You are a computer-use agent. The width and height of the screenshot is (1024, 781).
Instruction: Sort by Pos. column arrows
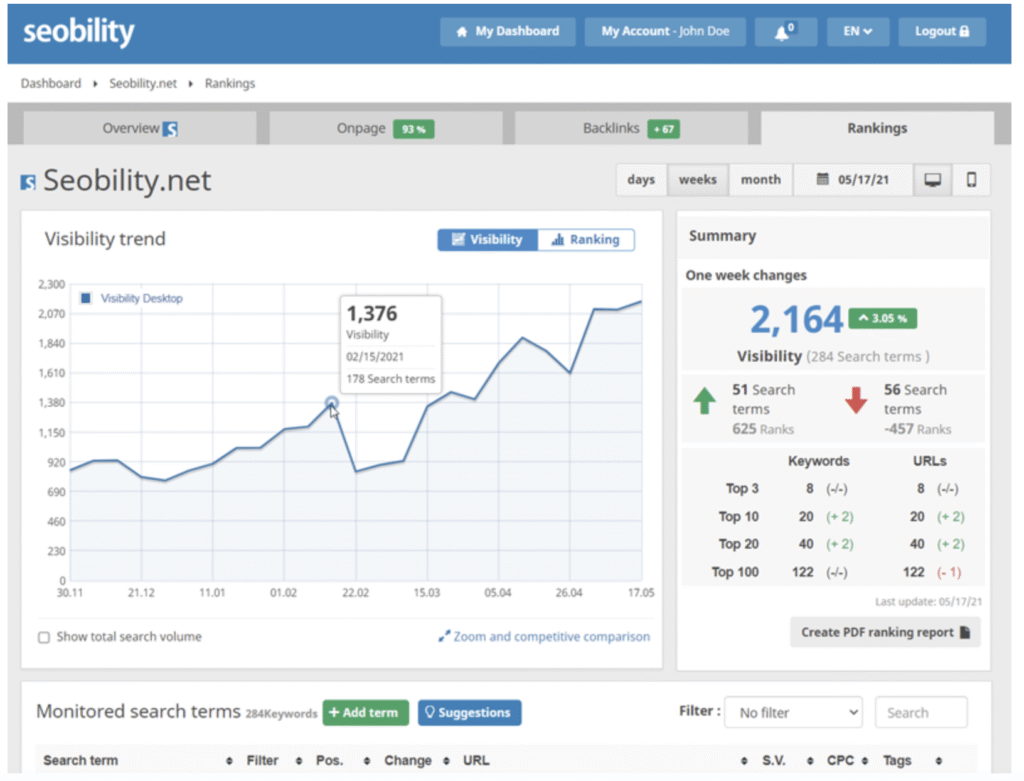click(367, 761)
